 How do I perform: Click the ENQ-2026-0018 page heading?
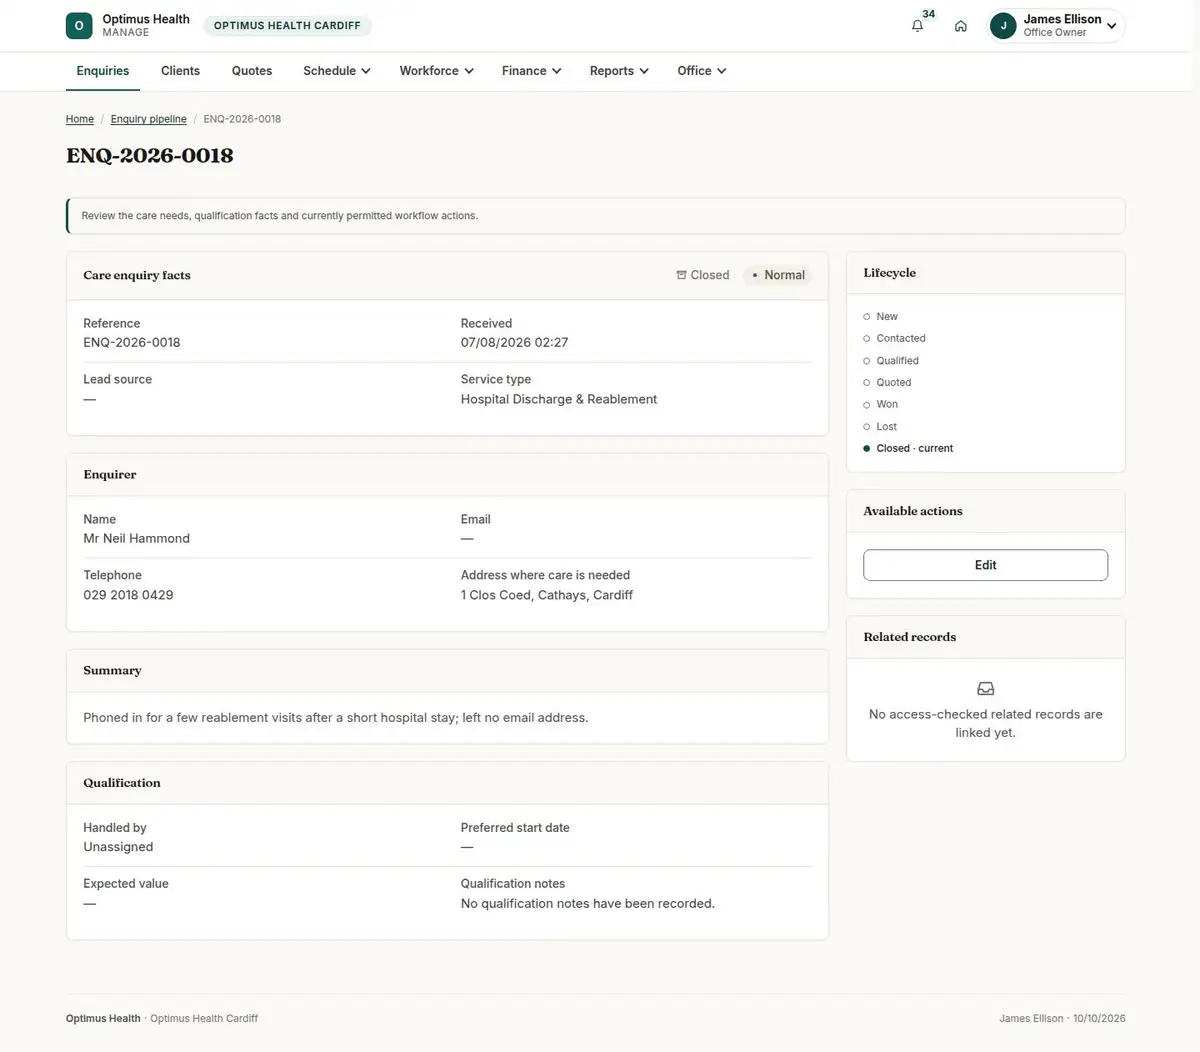click(150, 155)
